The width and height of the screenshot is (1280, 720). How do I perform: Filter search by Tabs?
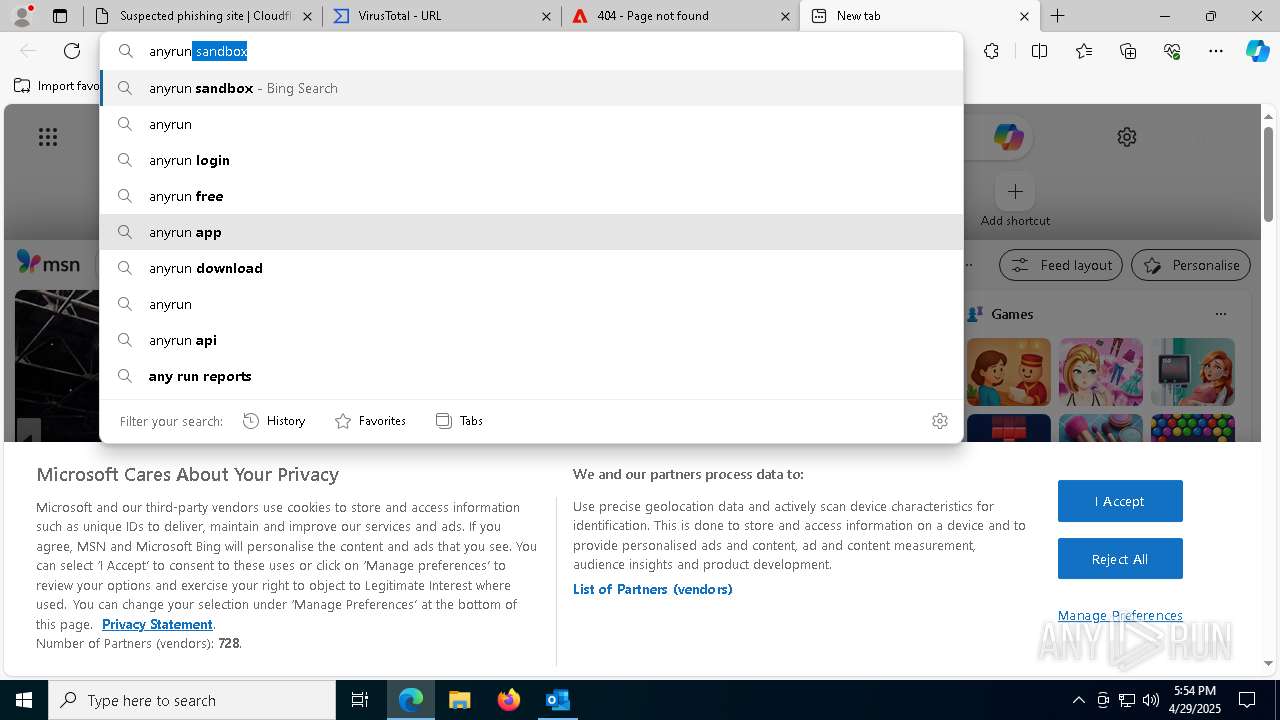(x=459, y=421)
